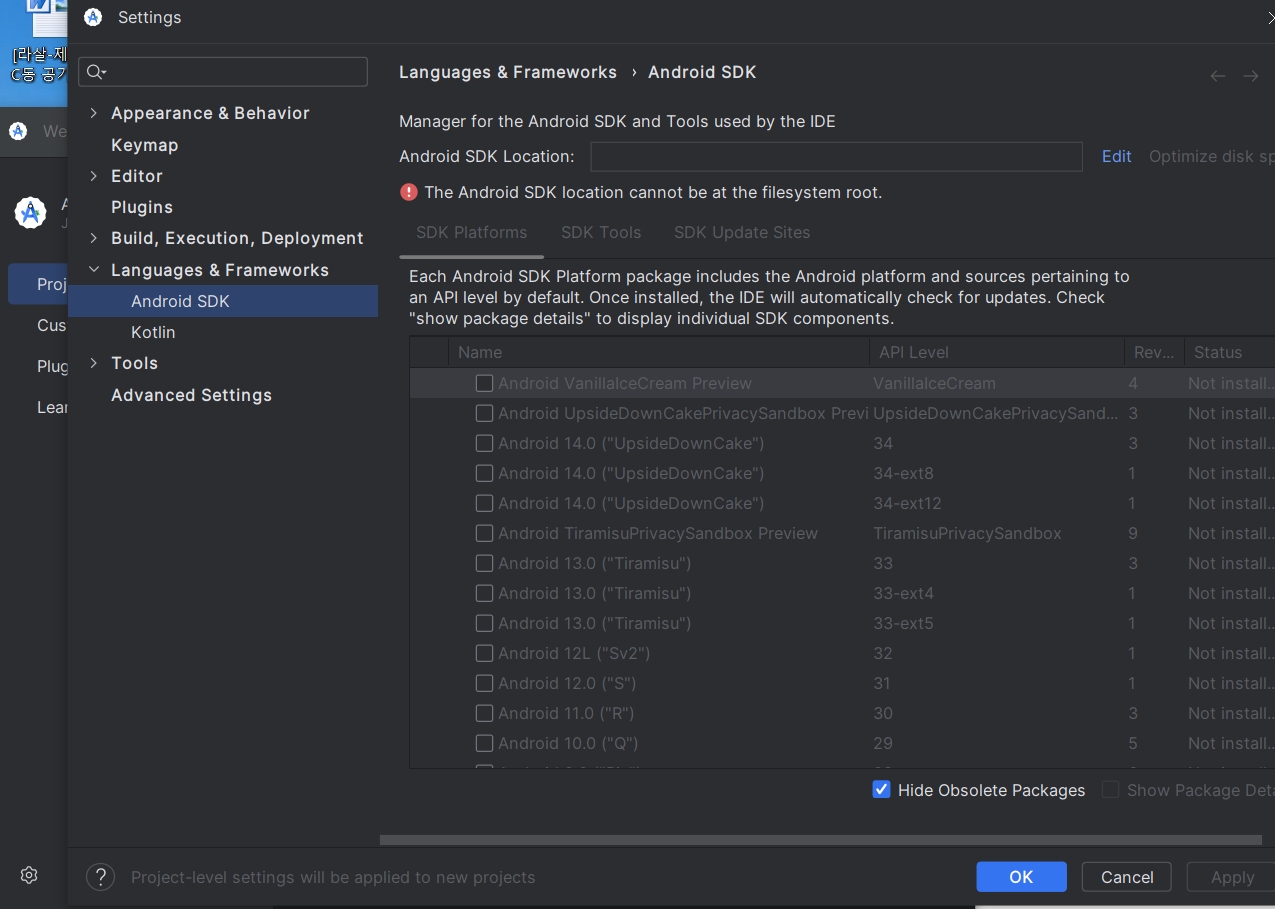Collapse Languages & Frameworks node
This screenshot has height=909, width=1275.
[x=94, y=270]
